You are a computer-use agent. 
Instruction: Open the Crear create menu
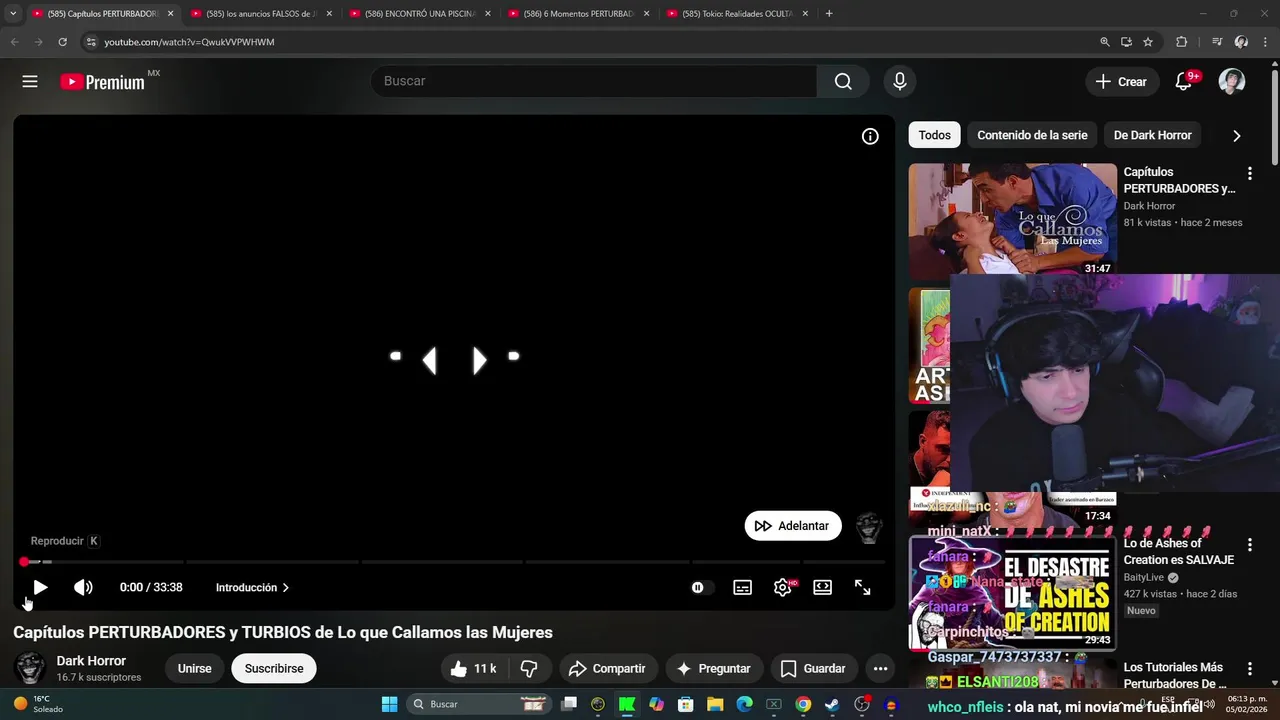(x=1121, y=82)
